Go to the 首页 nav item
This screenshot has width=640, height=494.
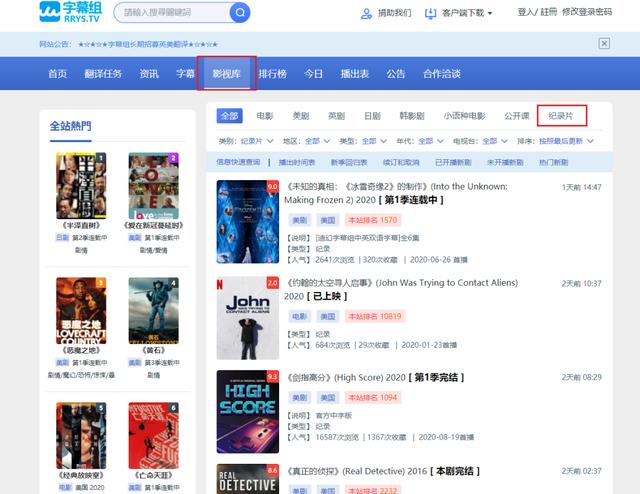57,74
